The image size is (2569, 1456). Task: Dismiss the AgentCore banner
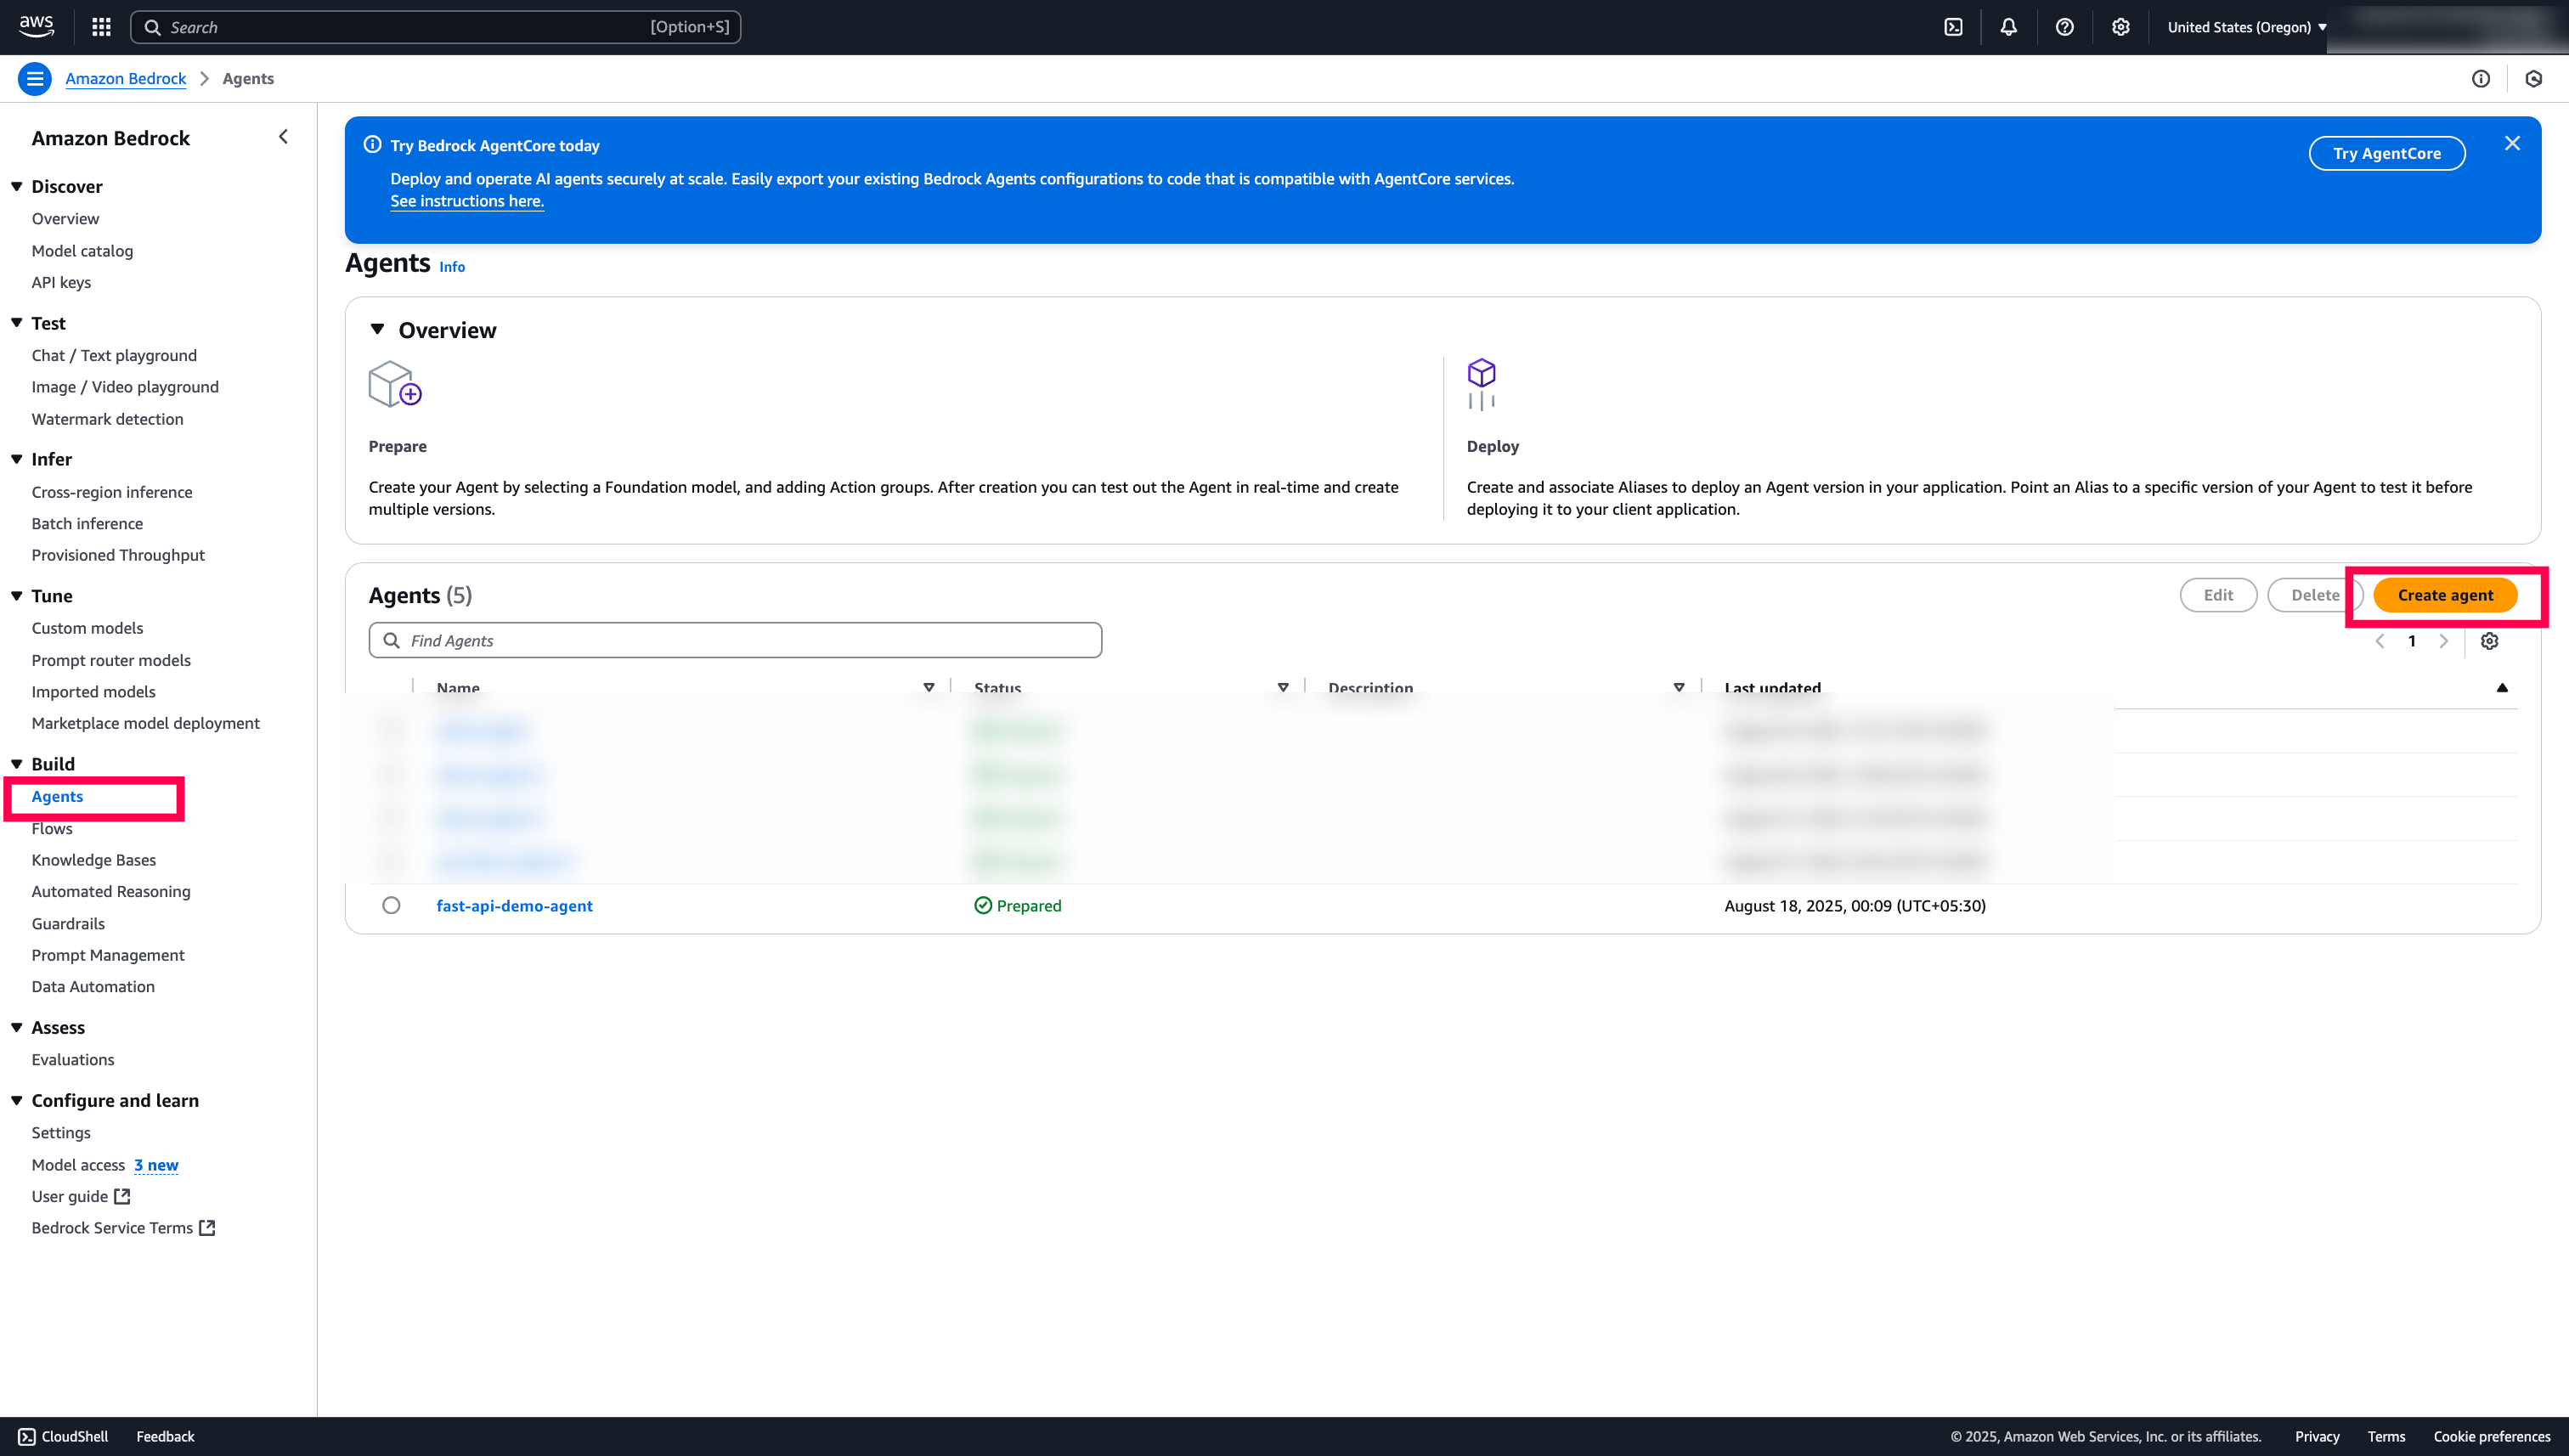pyautogui.click(x=2511, y=143)
